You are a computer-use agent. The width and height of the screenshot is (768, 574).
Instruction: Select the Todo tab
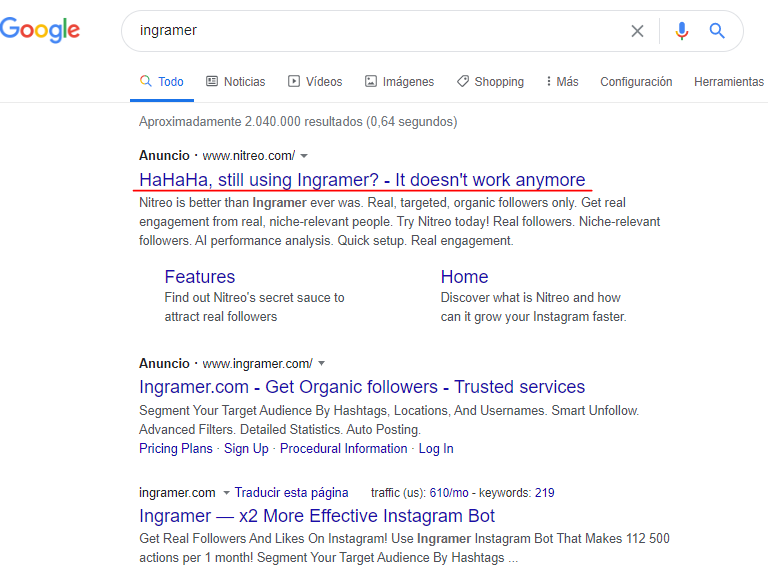click(162, 82)
